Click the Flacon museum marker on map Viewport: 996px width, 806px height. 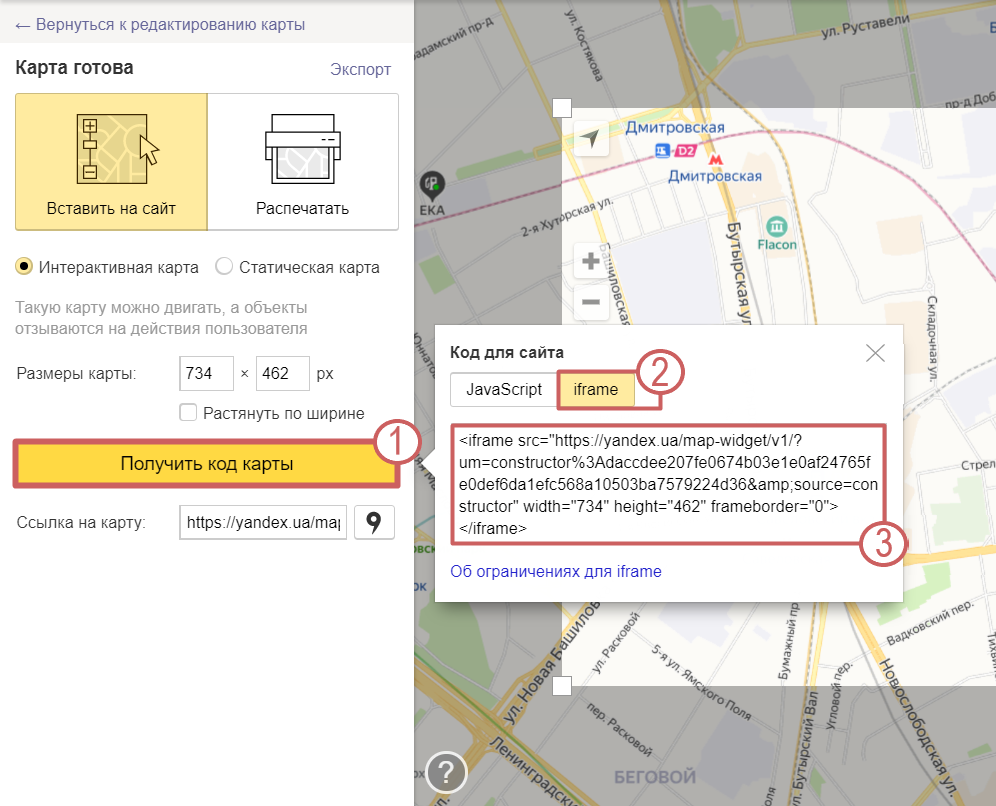click(777, 224)
